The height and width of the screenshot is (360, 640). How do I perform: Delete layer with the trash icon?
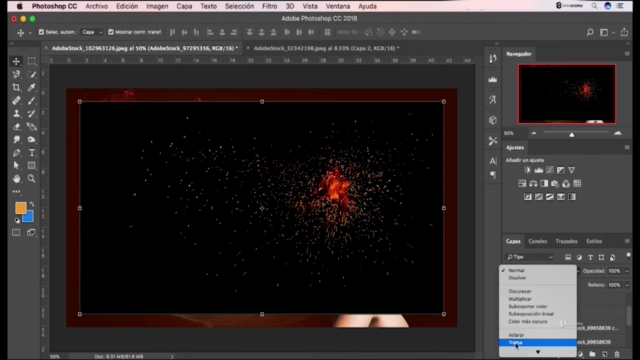[x=617, y=354]
